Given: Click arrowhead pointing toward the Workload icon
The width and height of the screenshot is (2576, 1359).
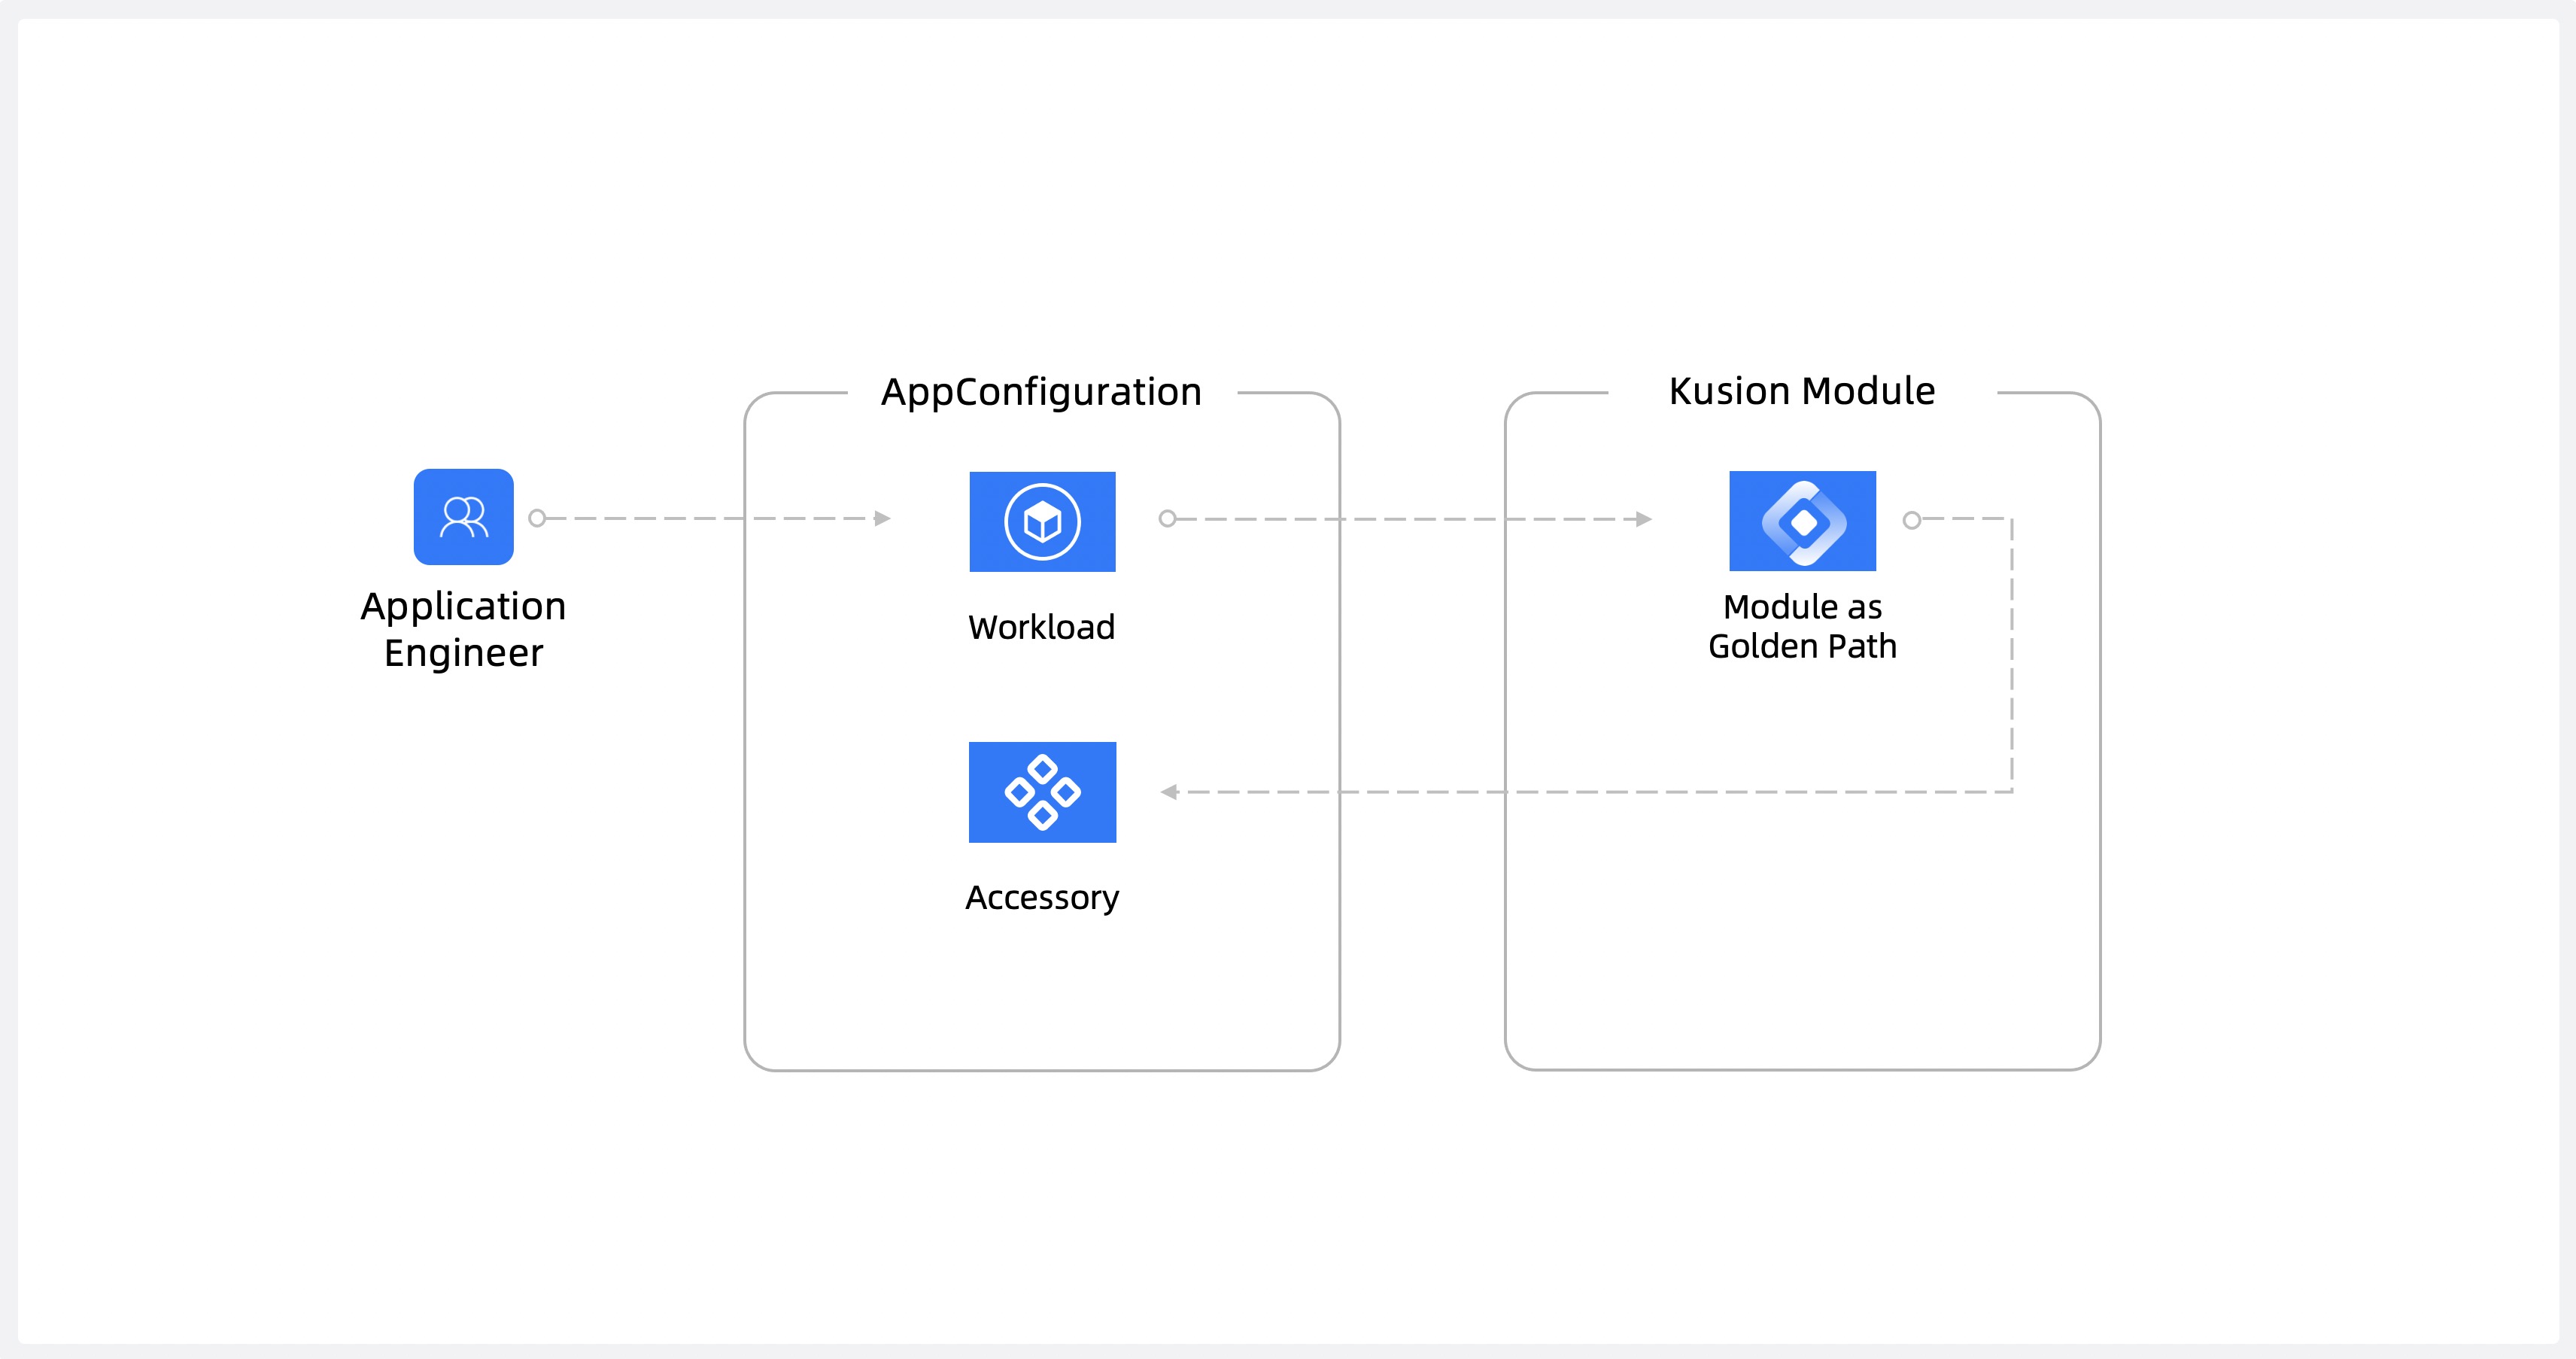Looking at the screenshot, I should coord(882,518).
